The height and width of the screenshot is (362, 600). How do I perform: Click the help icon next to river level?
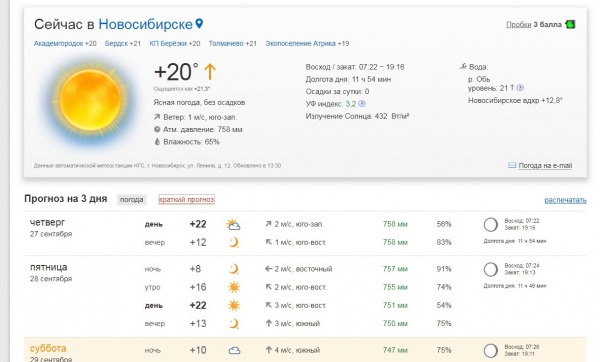point(520,88)
